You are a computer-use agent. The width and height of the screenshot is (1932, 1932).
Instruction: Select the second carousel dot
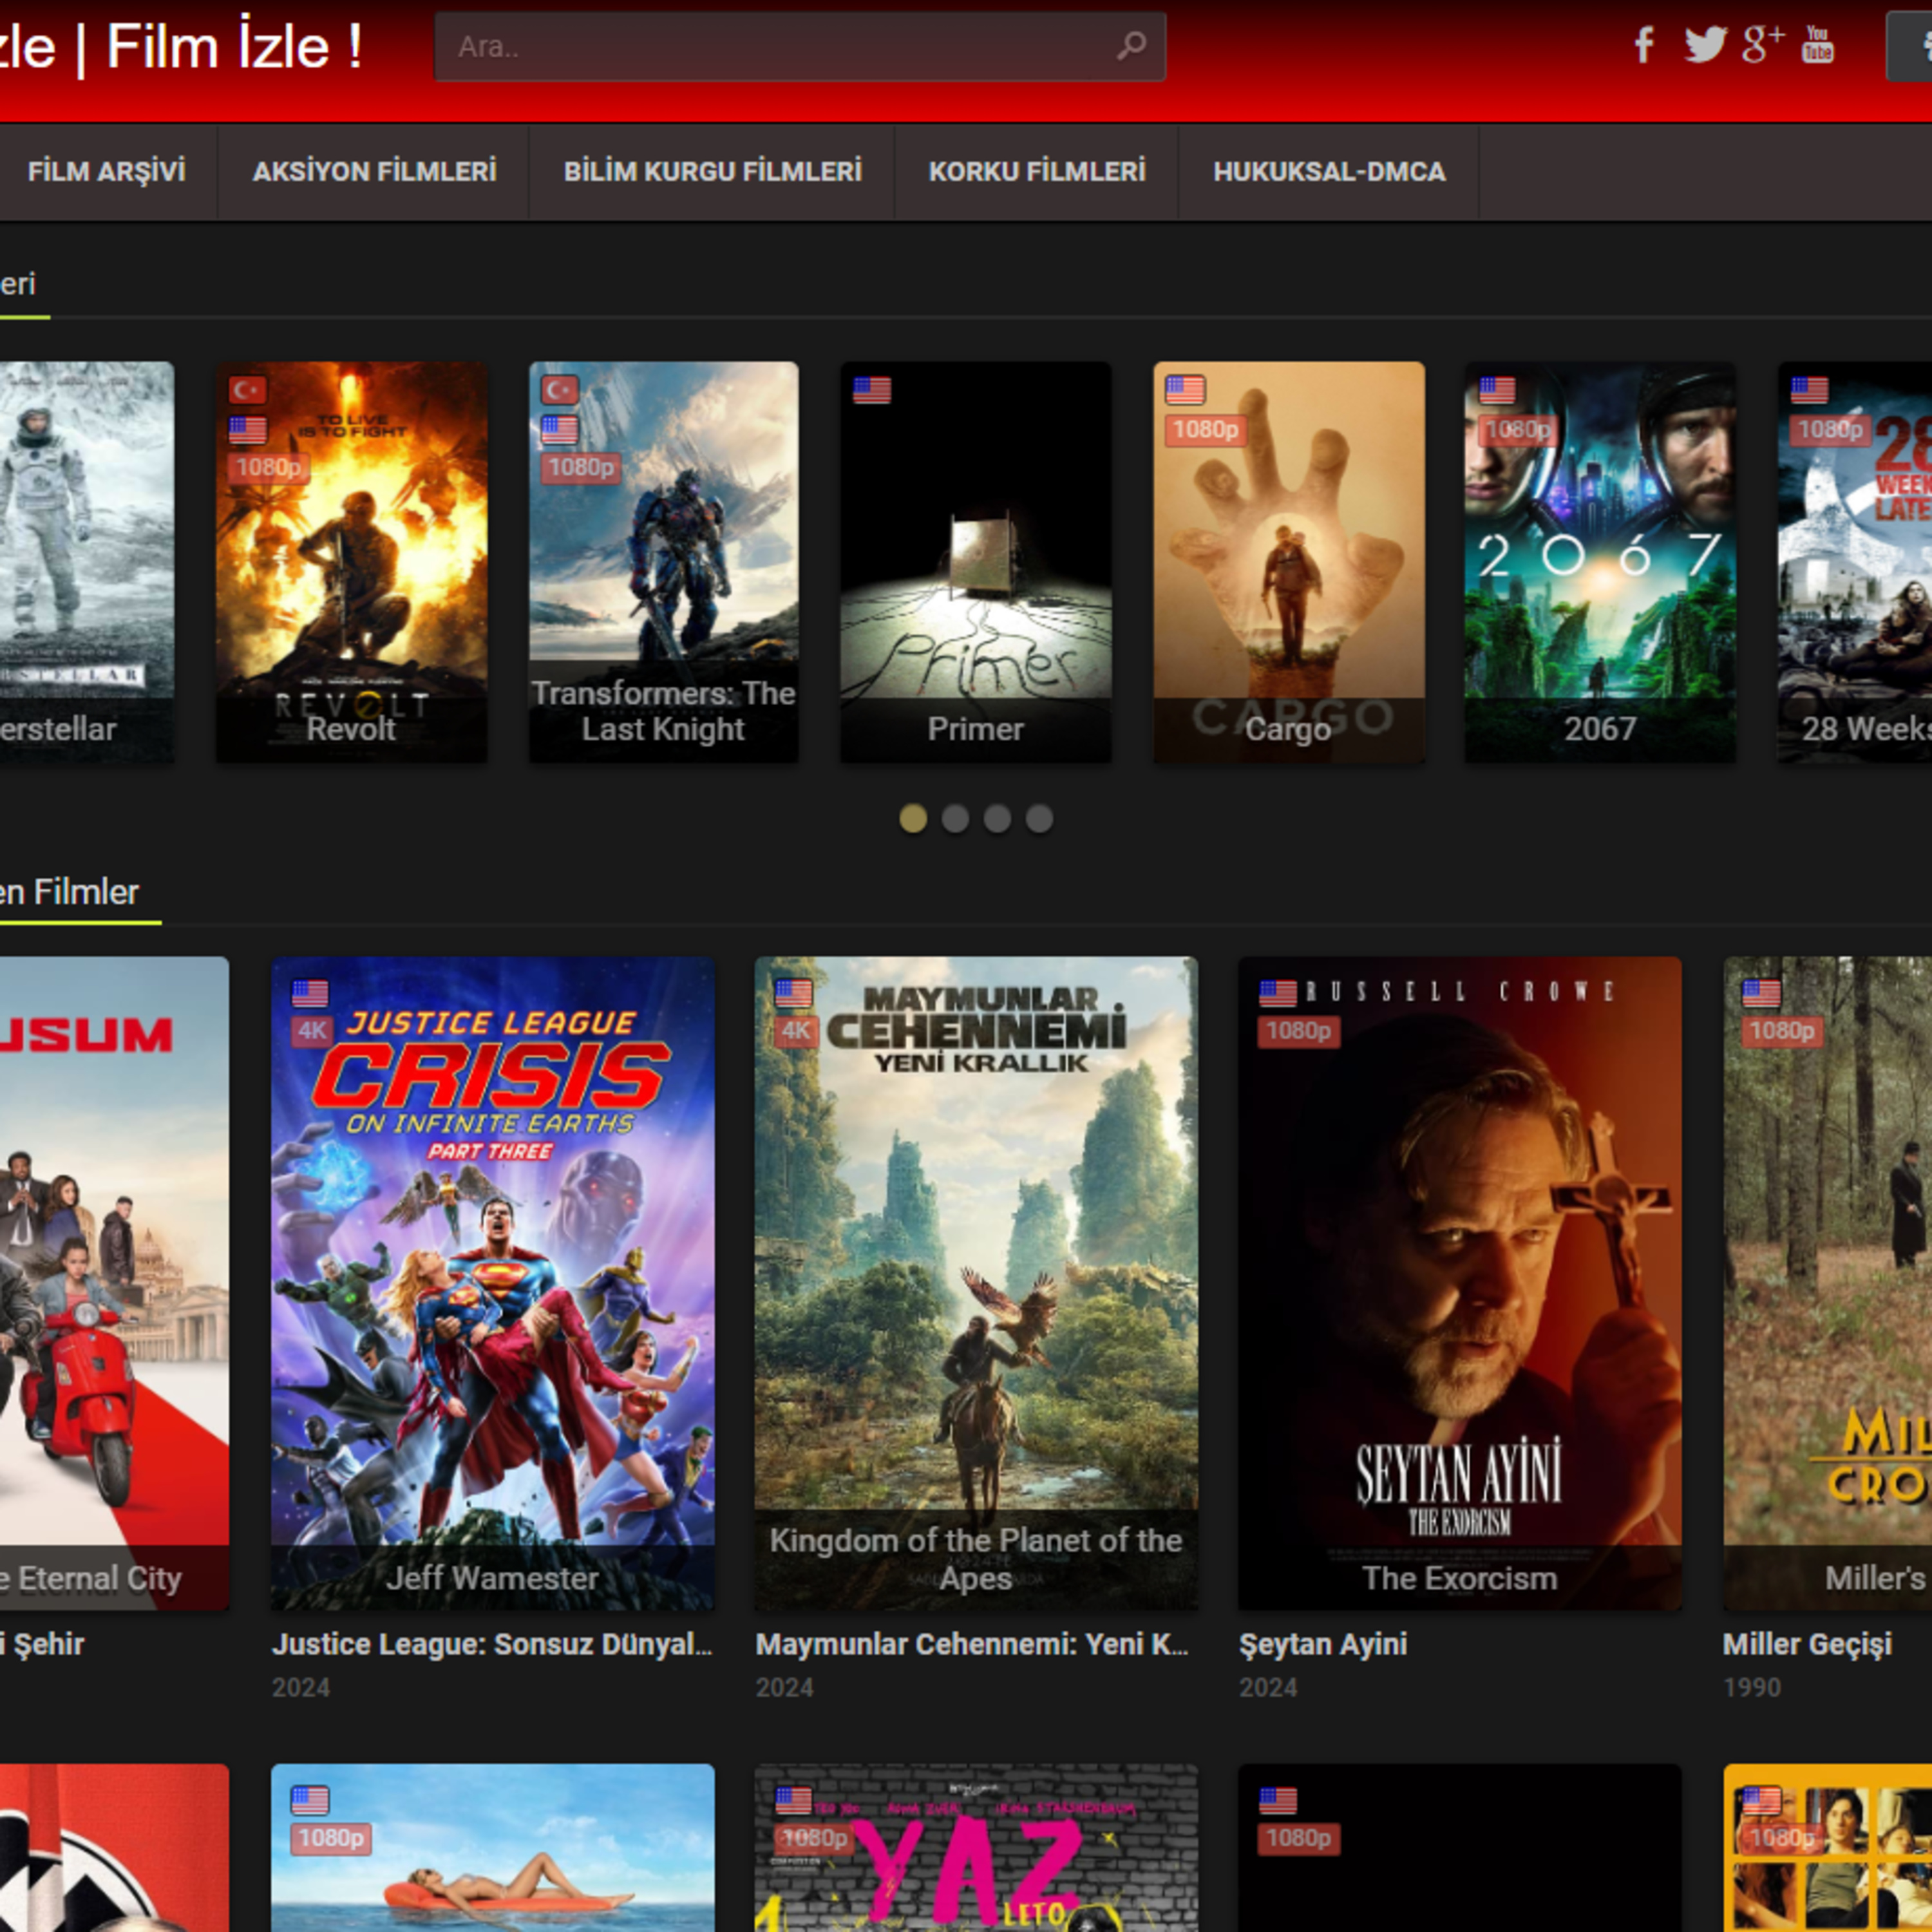click(955, 819)
